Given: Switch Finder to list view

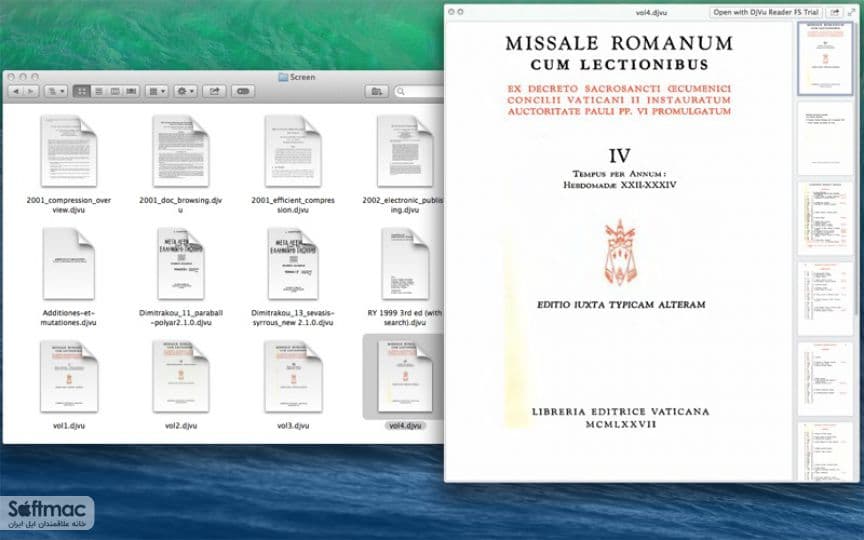Looking at the screenshot, I should click(99, 91).
